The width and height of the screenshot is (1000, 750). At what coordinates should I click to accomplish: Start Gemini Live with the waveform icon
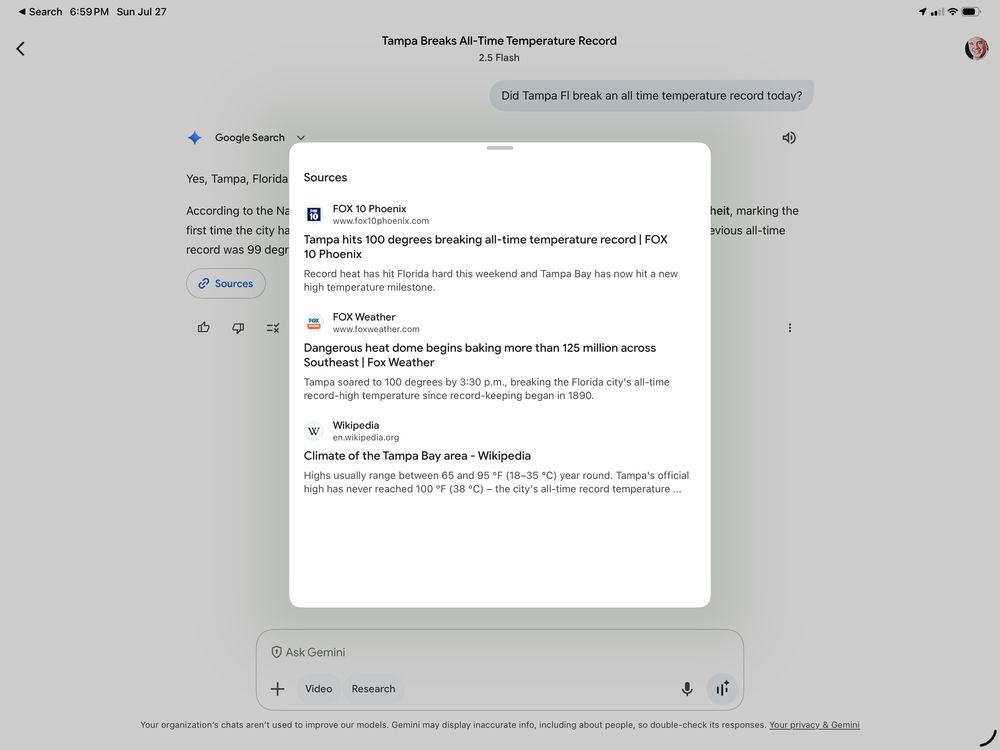click(722, 689)
